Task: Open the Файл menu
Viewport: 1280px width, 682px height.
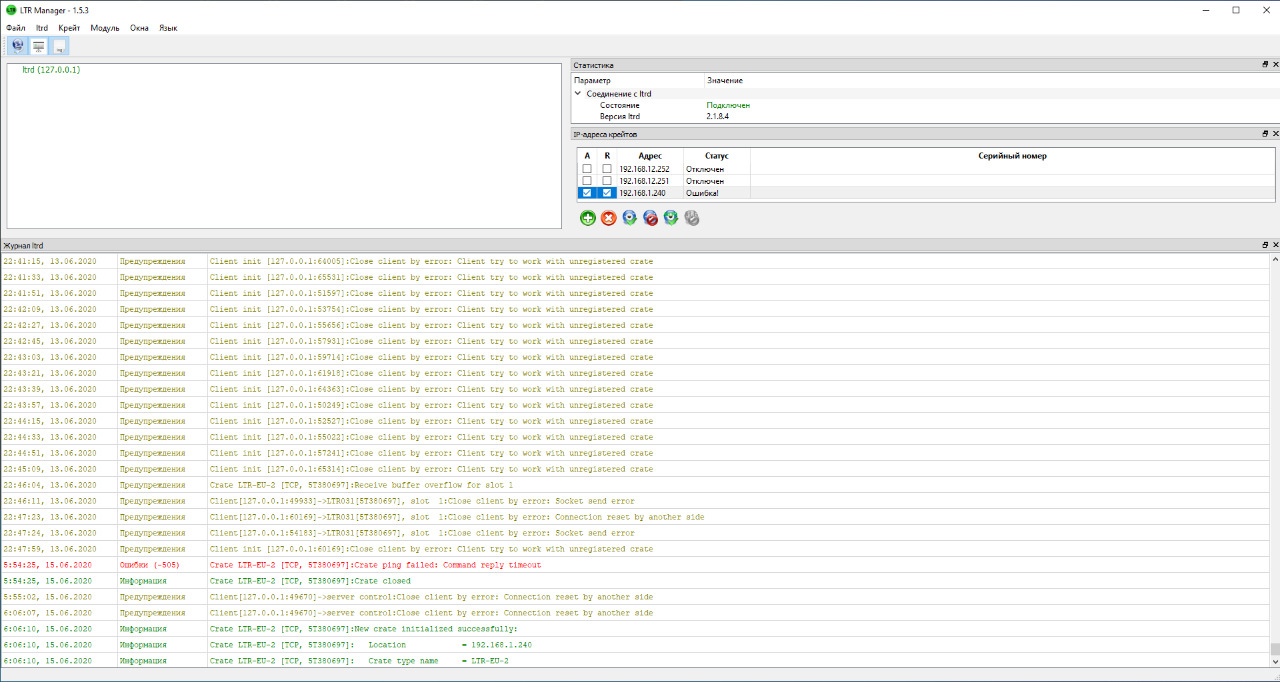Action: (16, 28)
